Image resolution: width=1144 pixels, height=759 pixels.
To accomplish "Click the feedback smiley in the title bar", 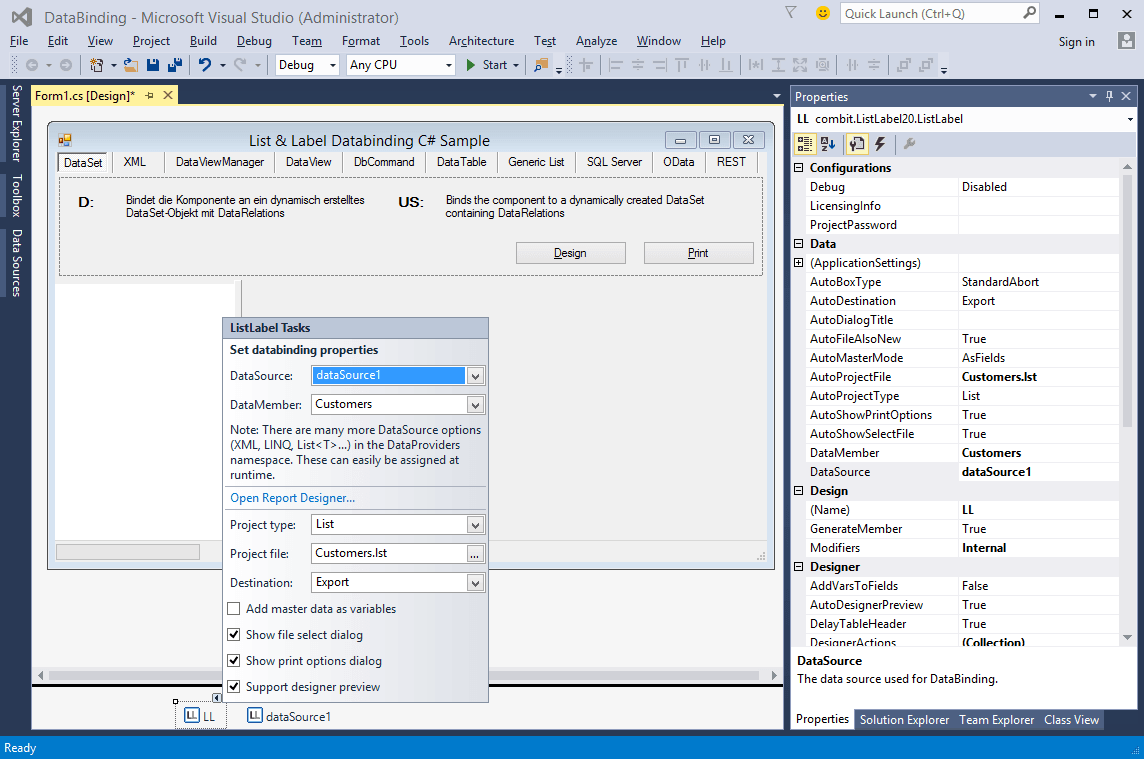I will [821, 12].
